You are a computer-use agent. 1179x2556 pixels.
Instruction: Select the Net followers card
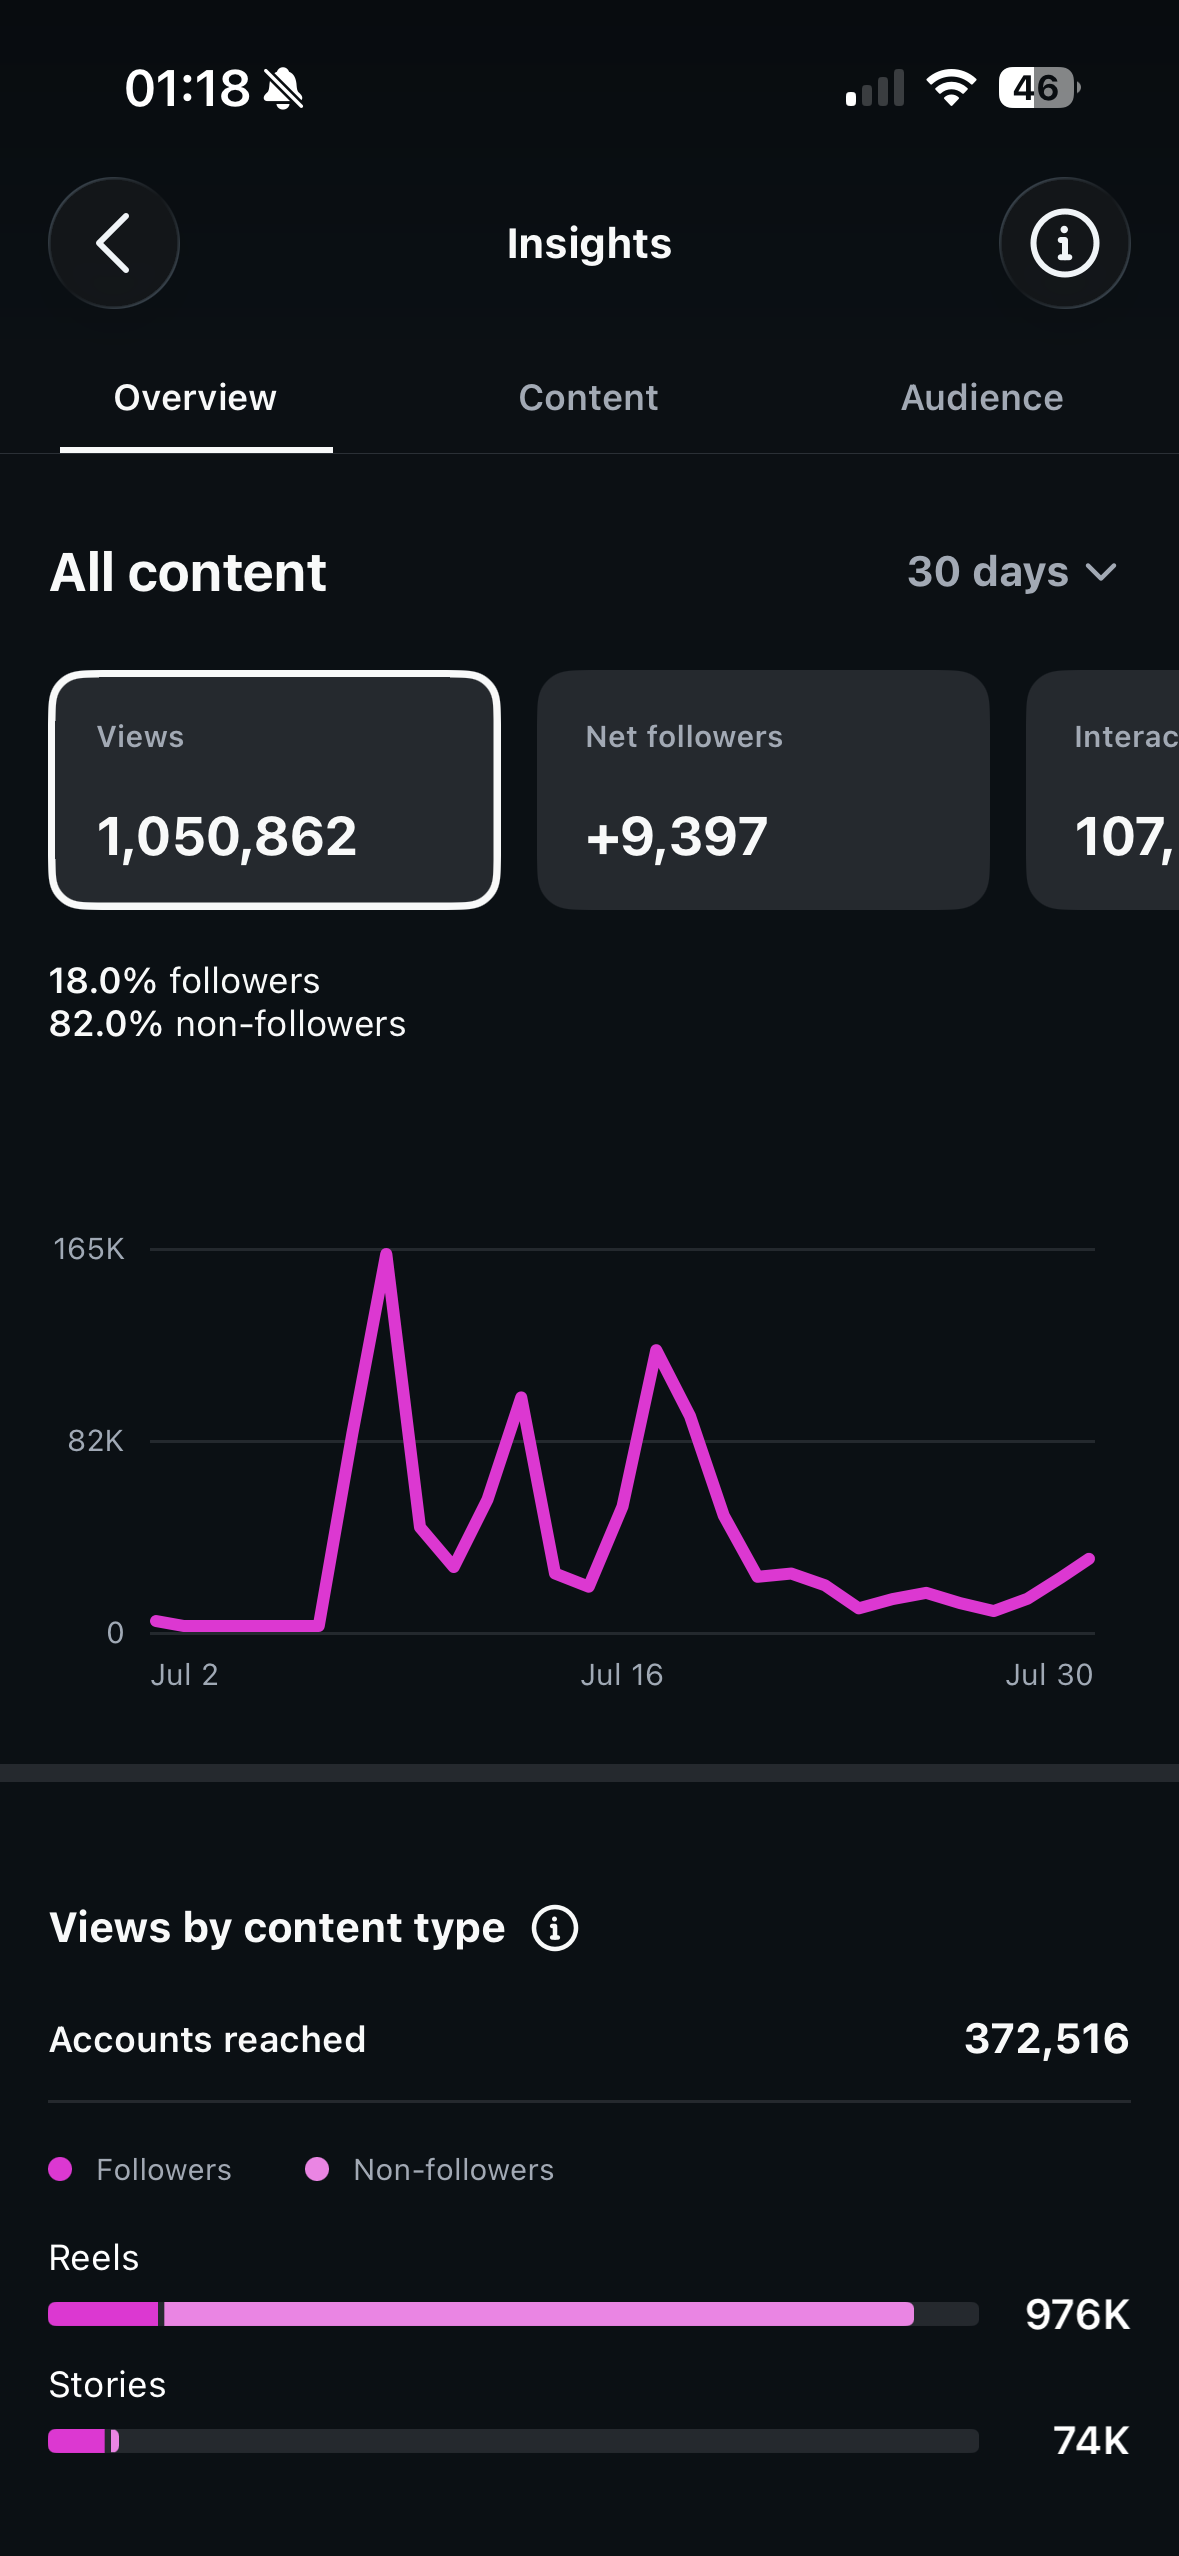coord(763,790)
